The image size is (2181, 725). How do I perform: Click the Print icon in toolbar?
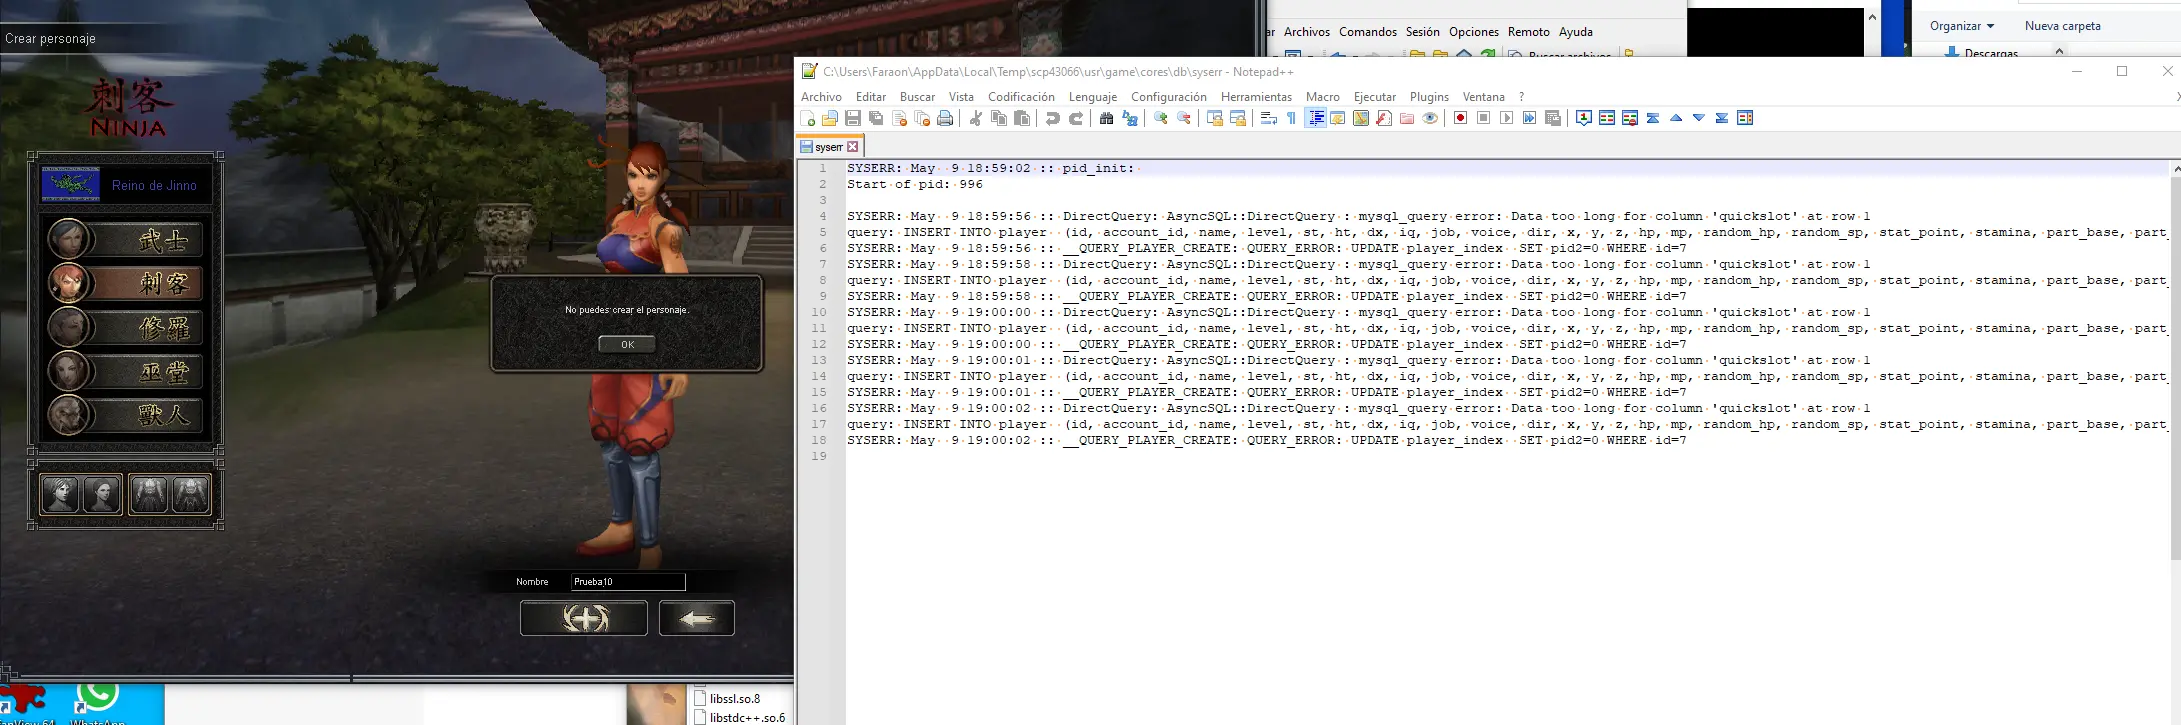tap(945, 118)
